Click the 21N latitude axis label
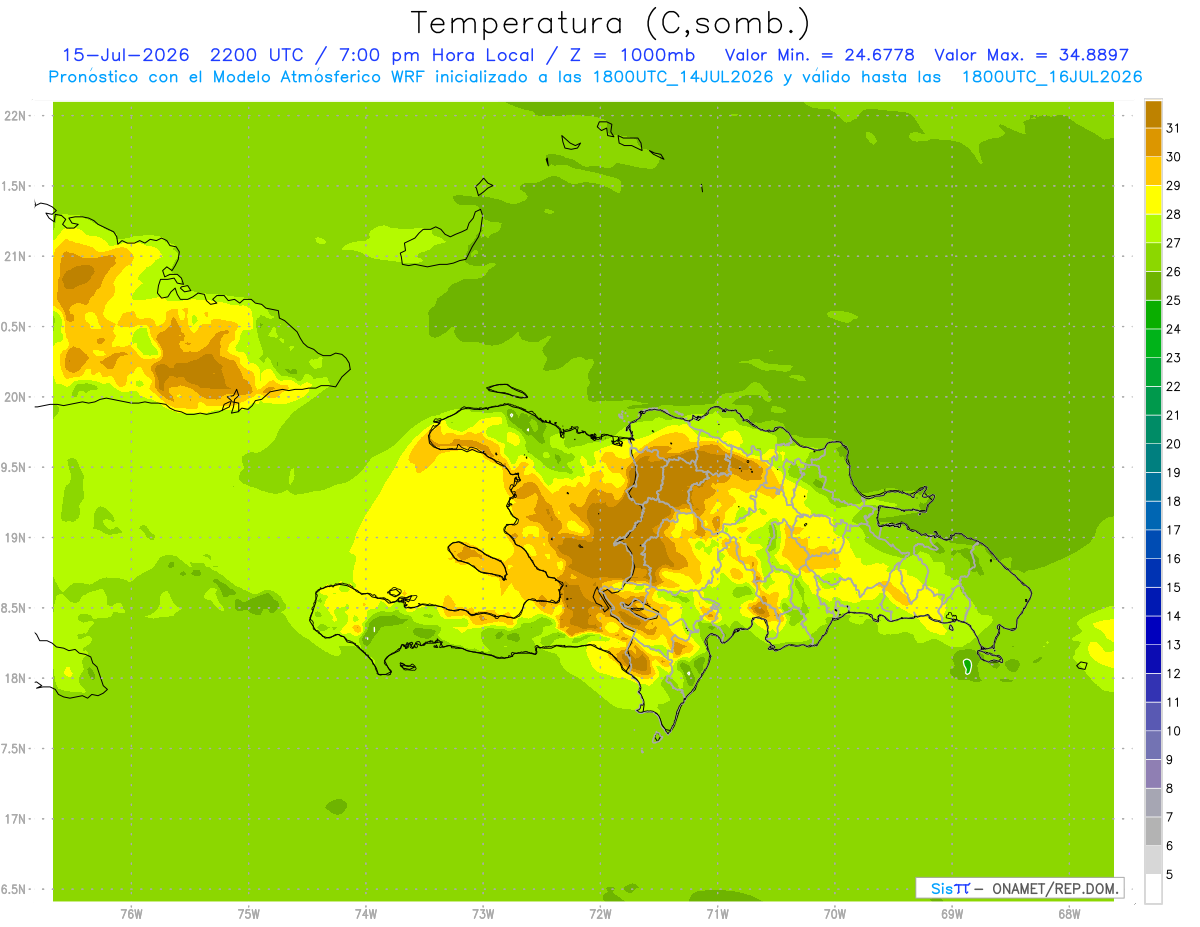The width and height of the screenshot is (1200, 927). [x=16, y=256]
